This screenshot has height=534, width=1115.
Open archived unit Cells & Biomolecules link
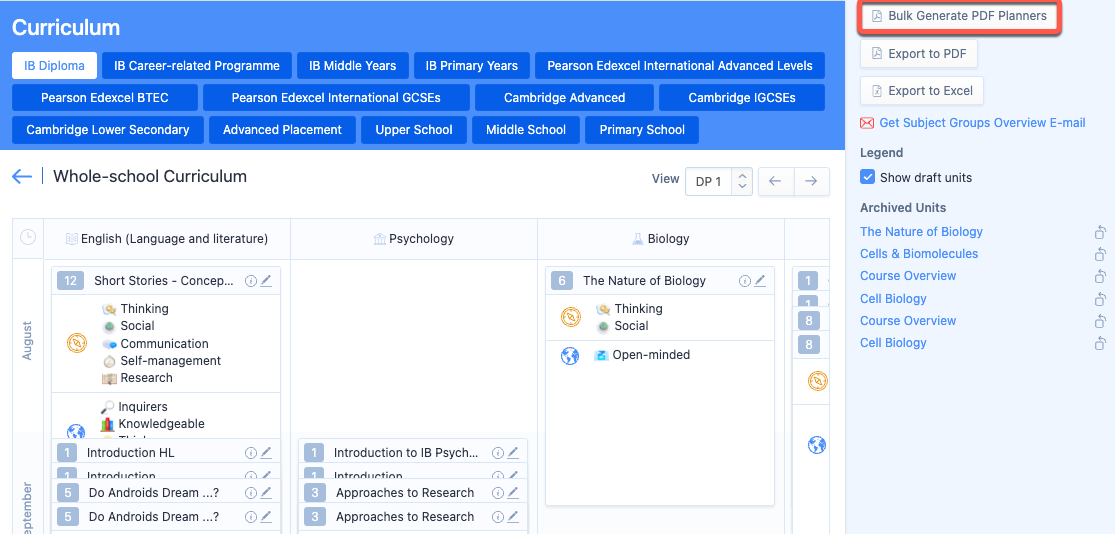[919, 254]
